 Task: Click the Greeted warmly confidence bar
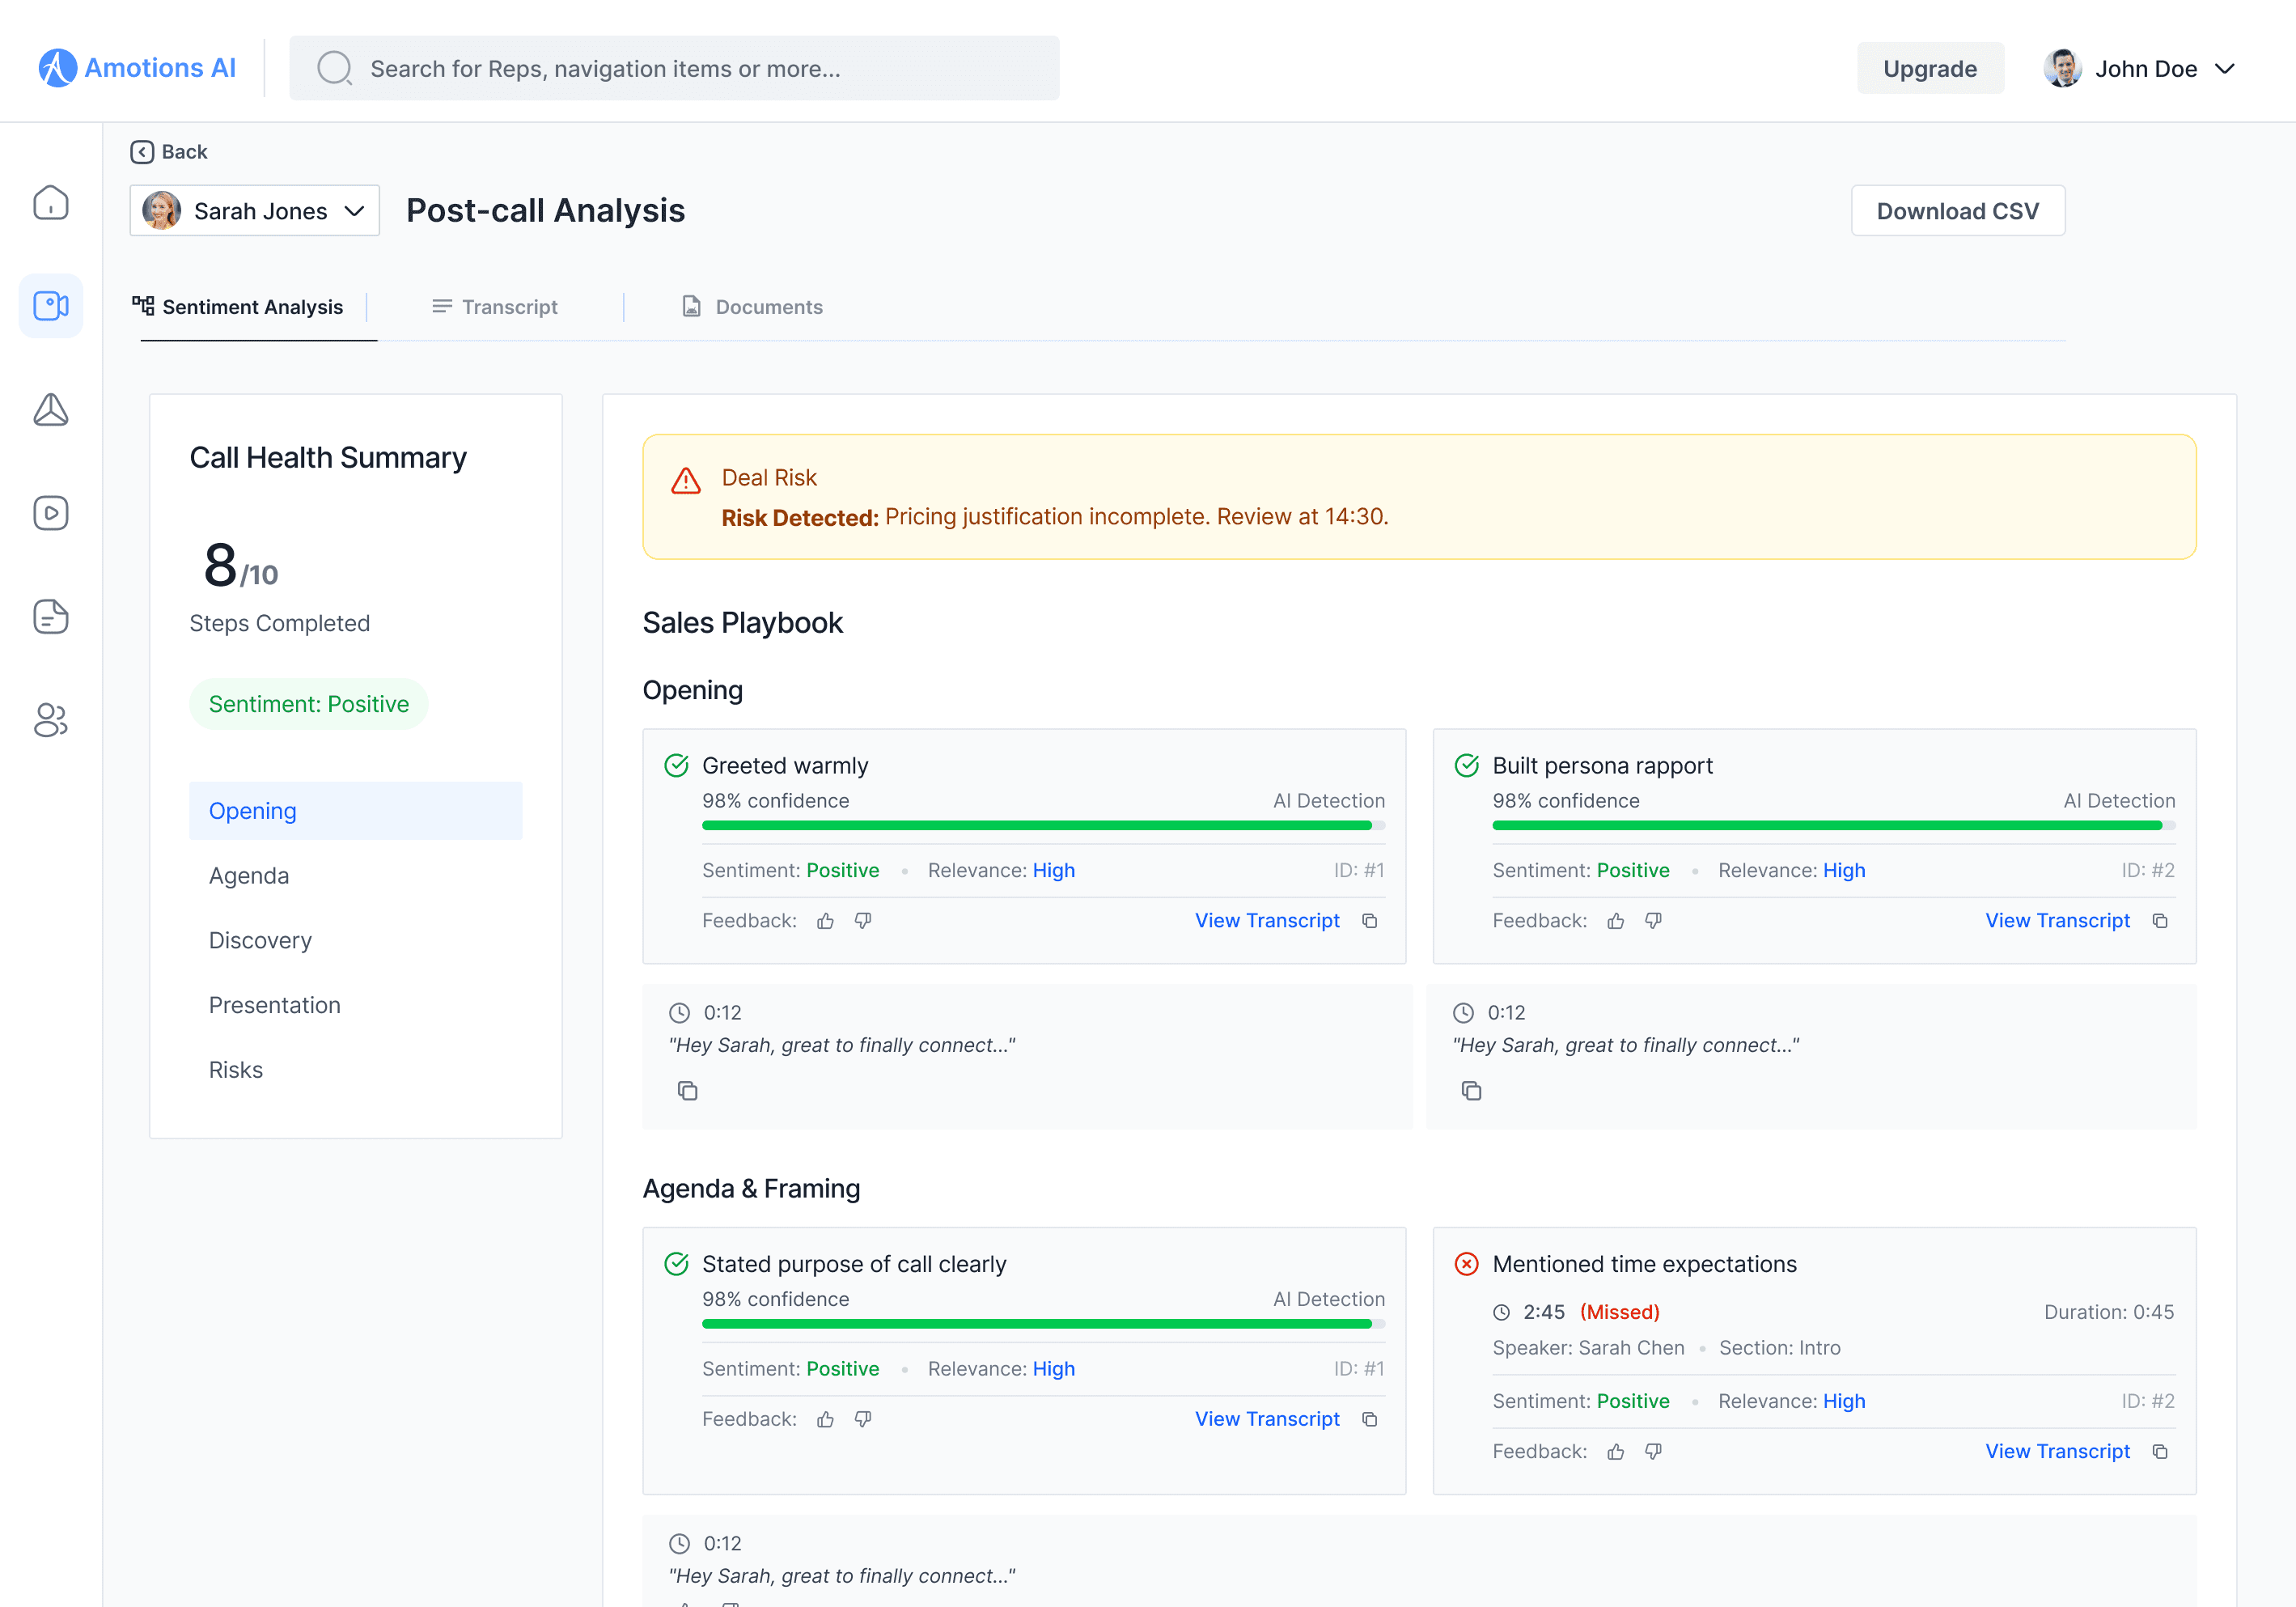point(1042,826)
